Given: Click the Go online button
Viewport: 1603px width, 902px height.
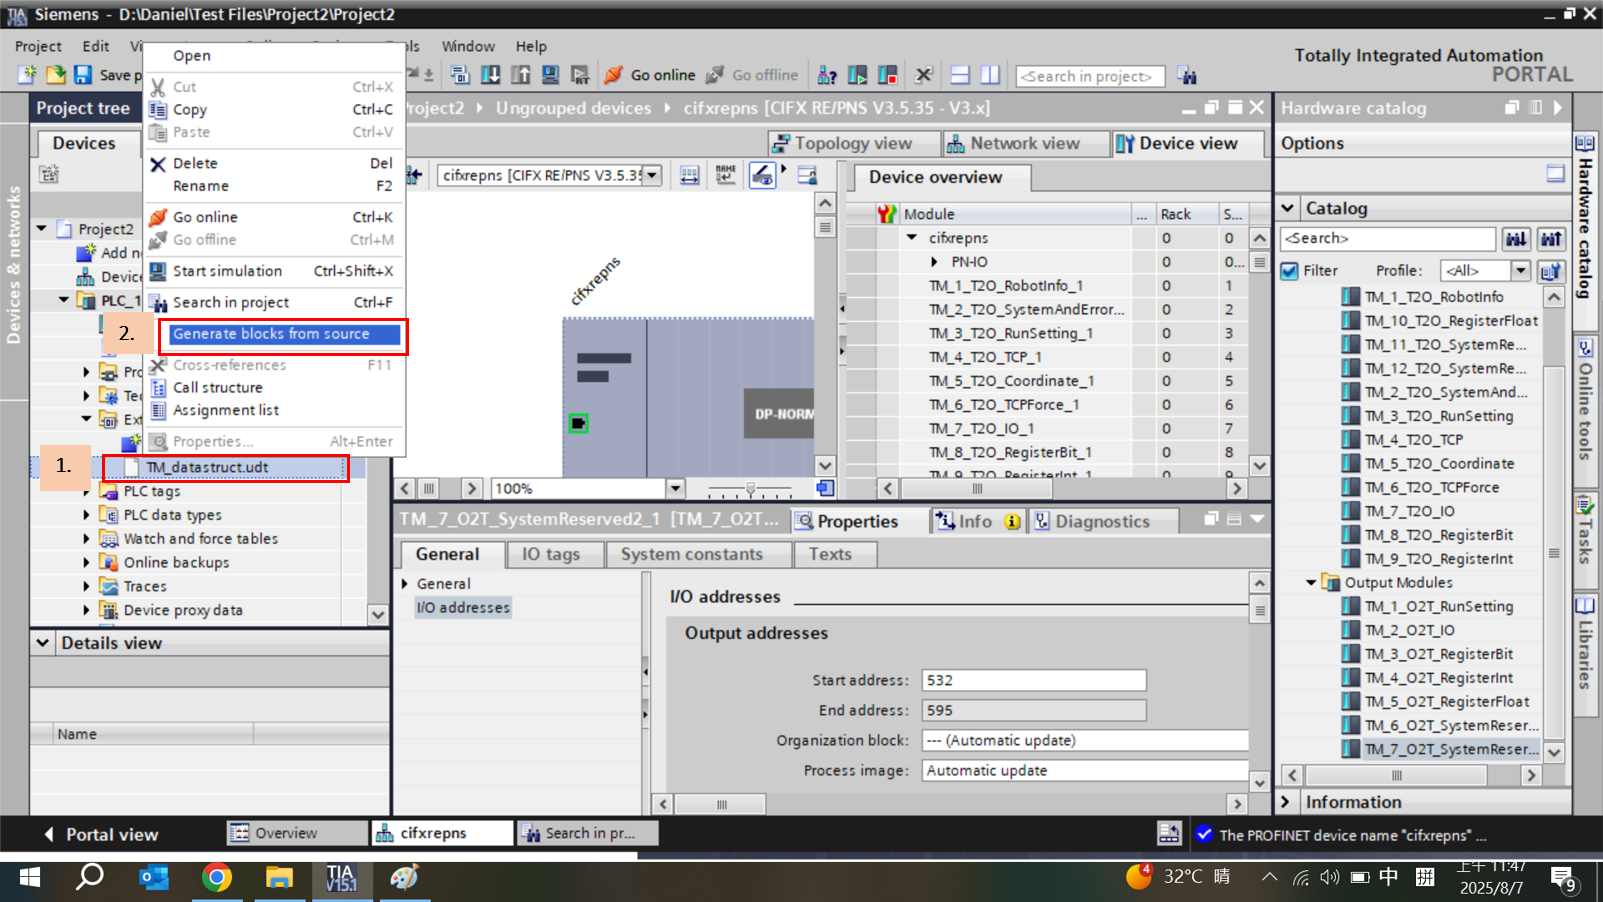Looking at the screenshot, I should pos(650,75).
